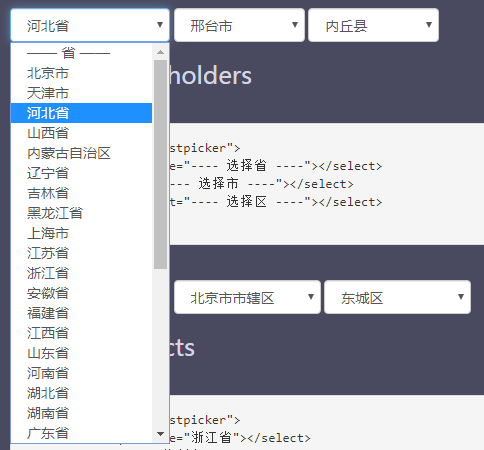
Task: Open the 东城区 dropdown
Action: [x=397, y=297]
